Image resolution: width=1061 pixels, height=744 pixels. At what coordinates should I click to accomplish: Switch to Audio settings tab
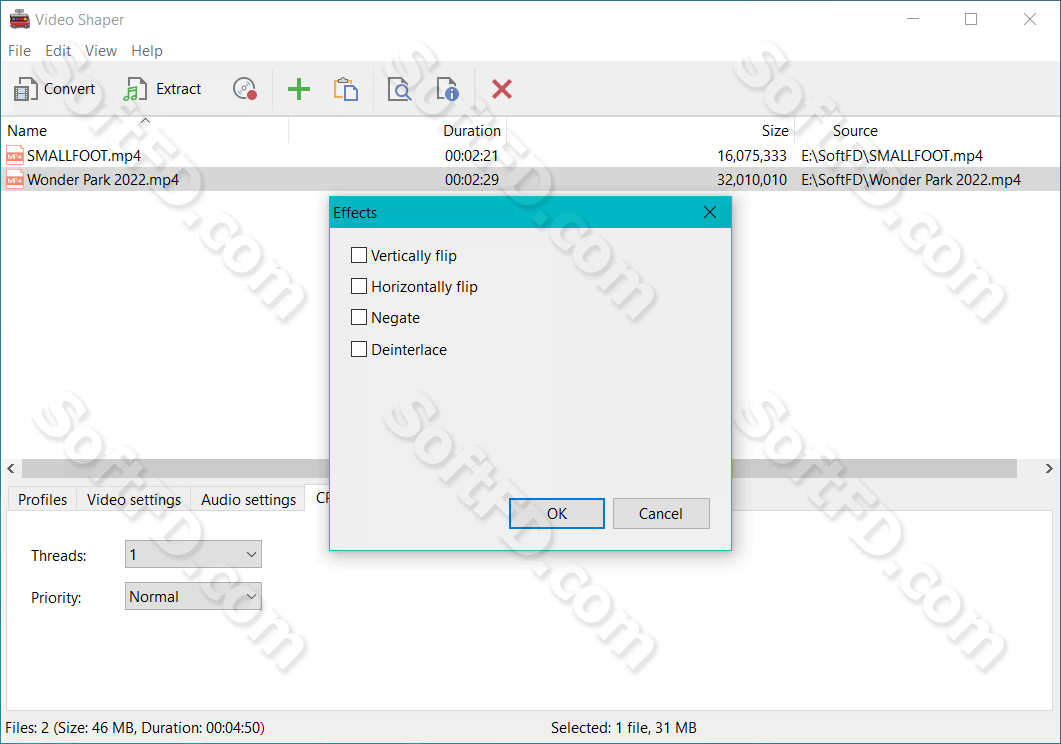tap(248, 499)
